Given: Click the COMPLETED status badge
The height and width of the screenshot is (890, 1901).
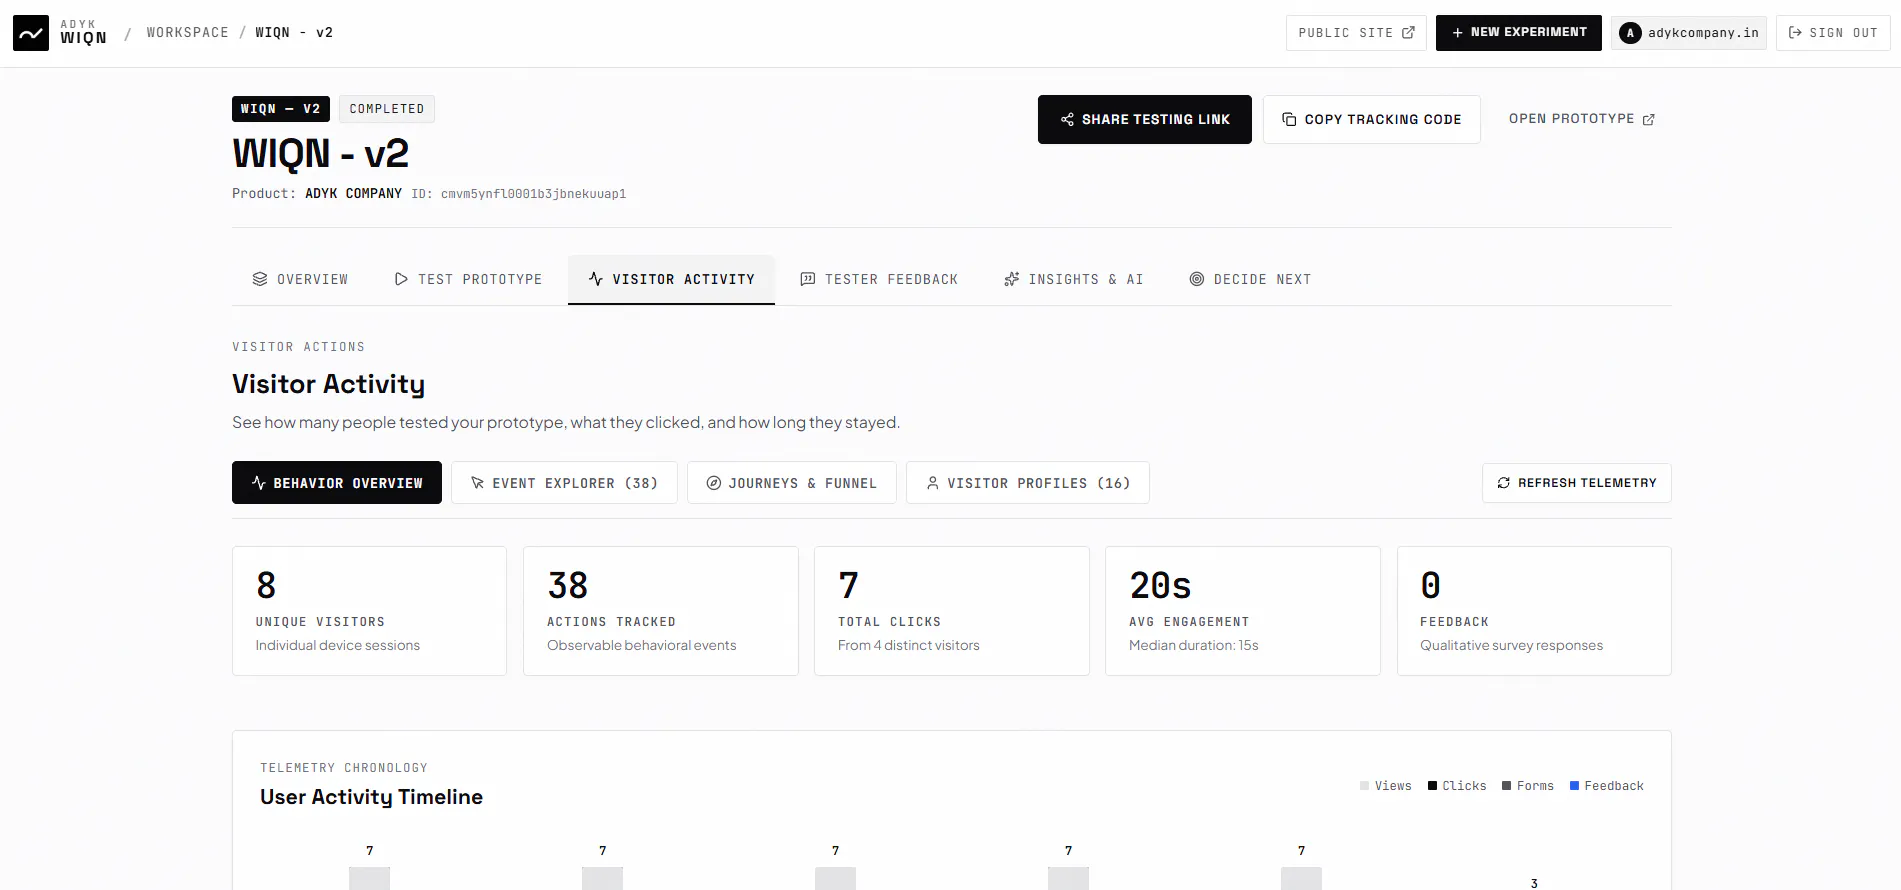Looking at the screenshot, I should tap(387, 109).
